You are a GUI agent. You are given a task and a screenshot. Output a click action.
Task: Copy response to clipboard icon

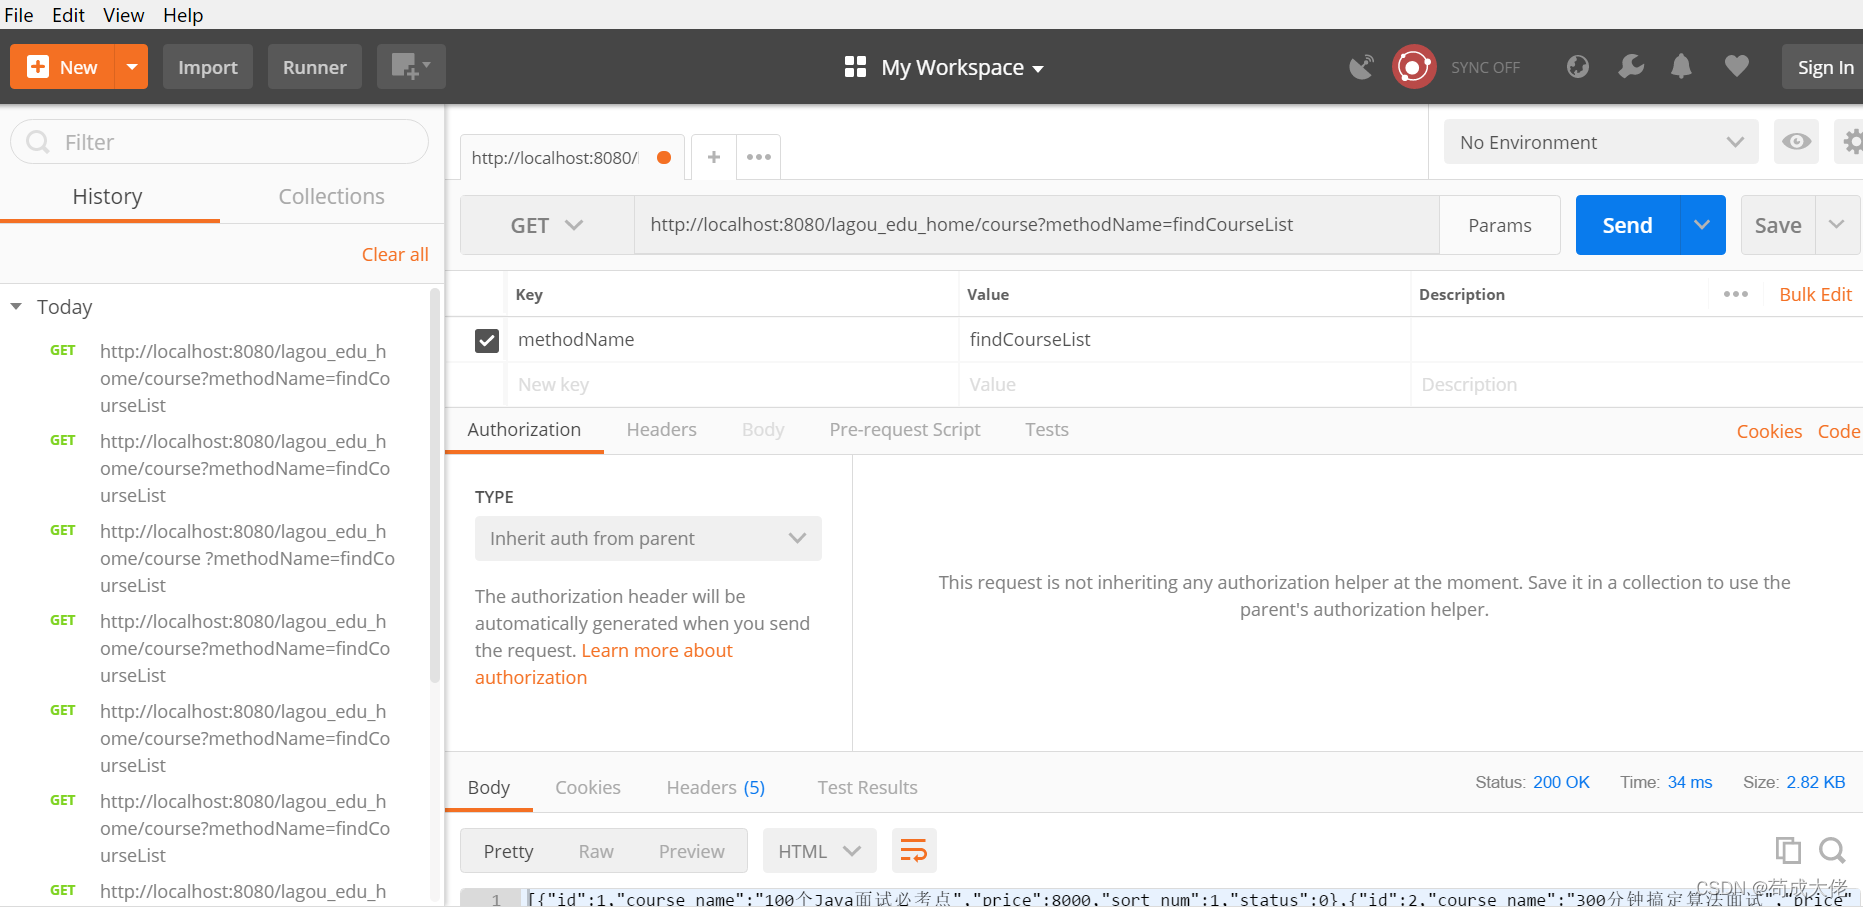point(1788,850)
